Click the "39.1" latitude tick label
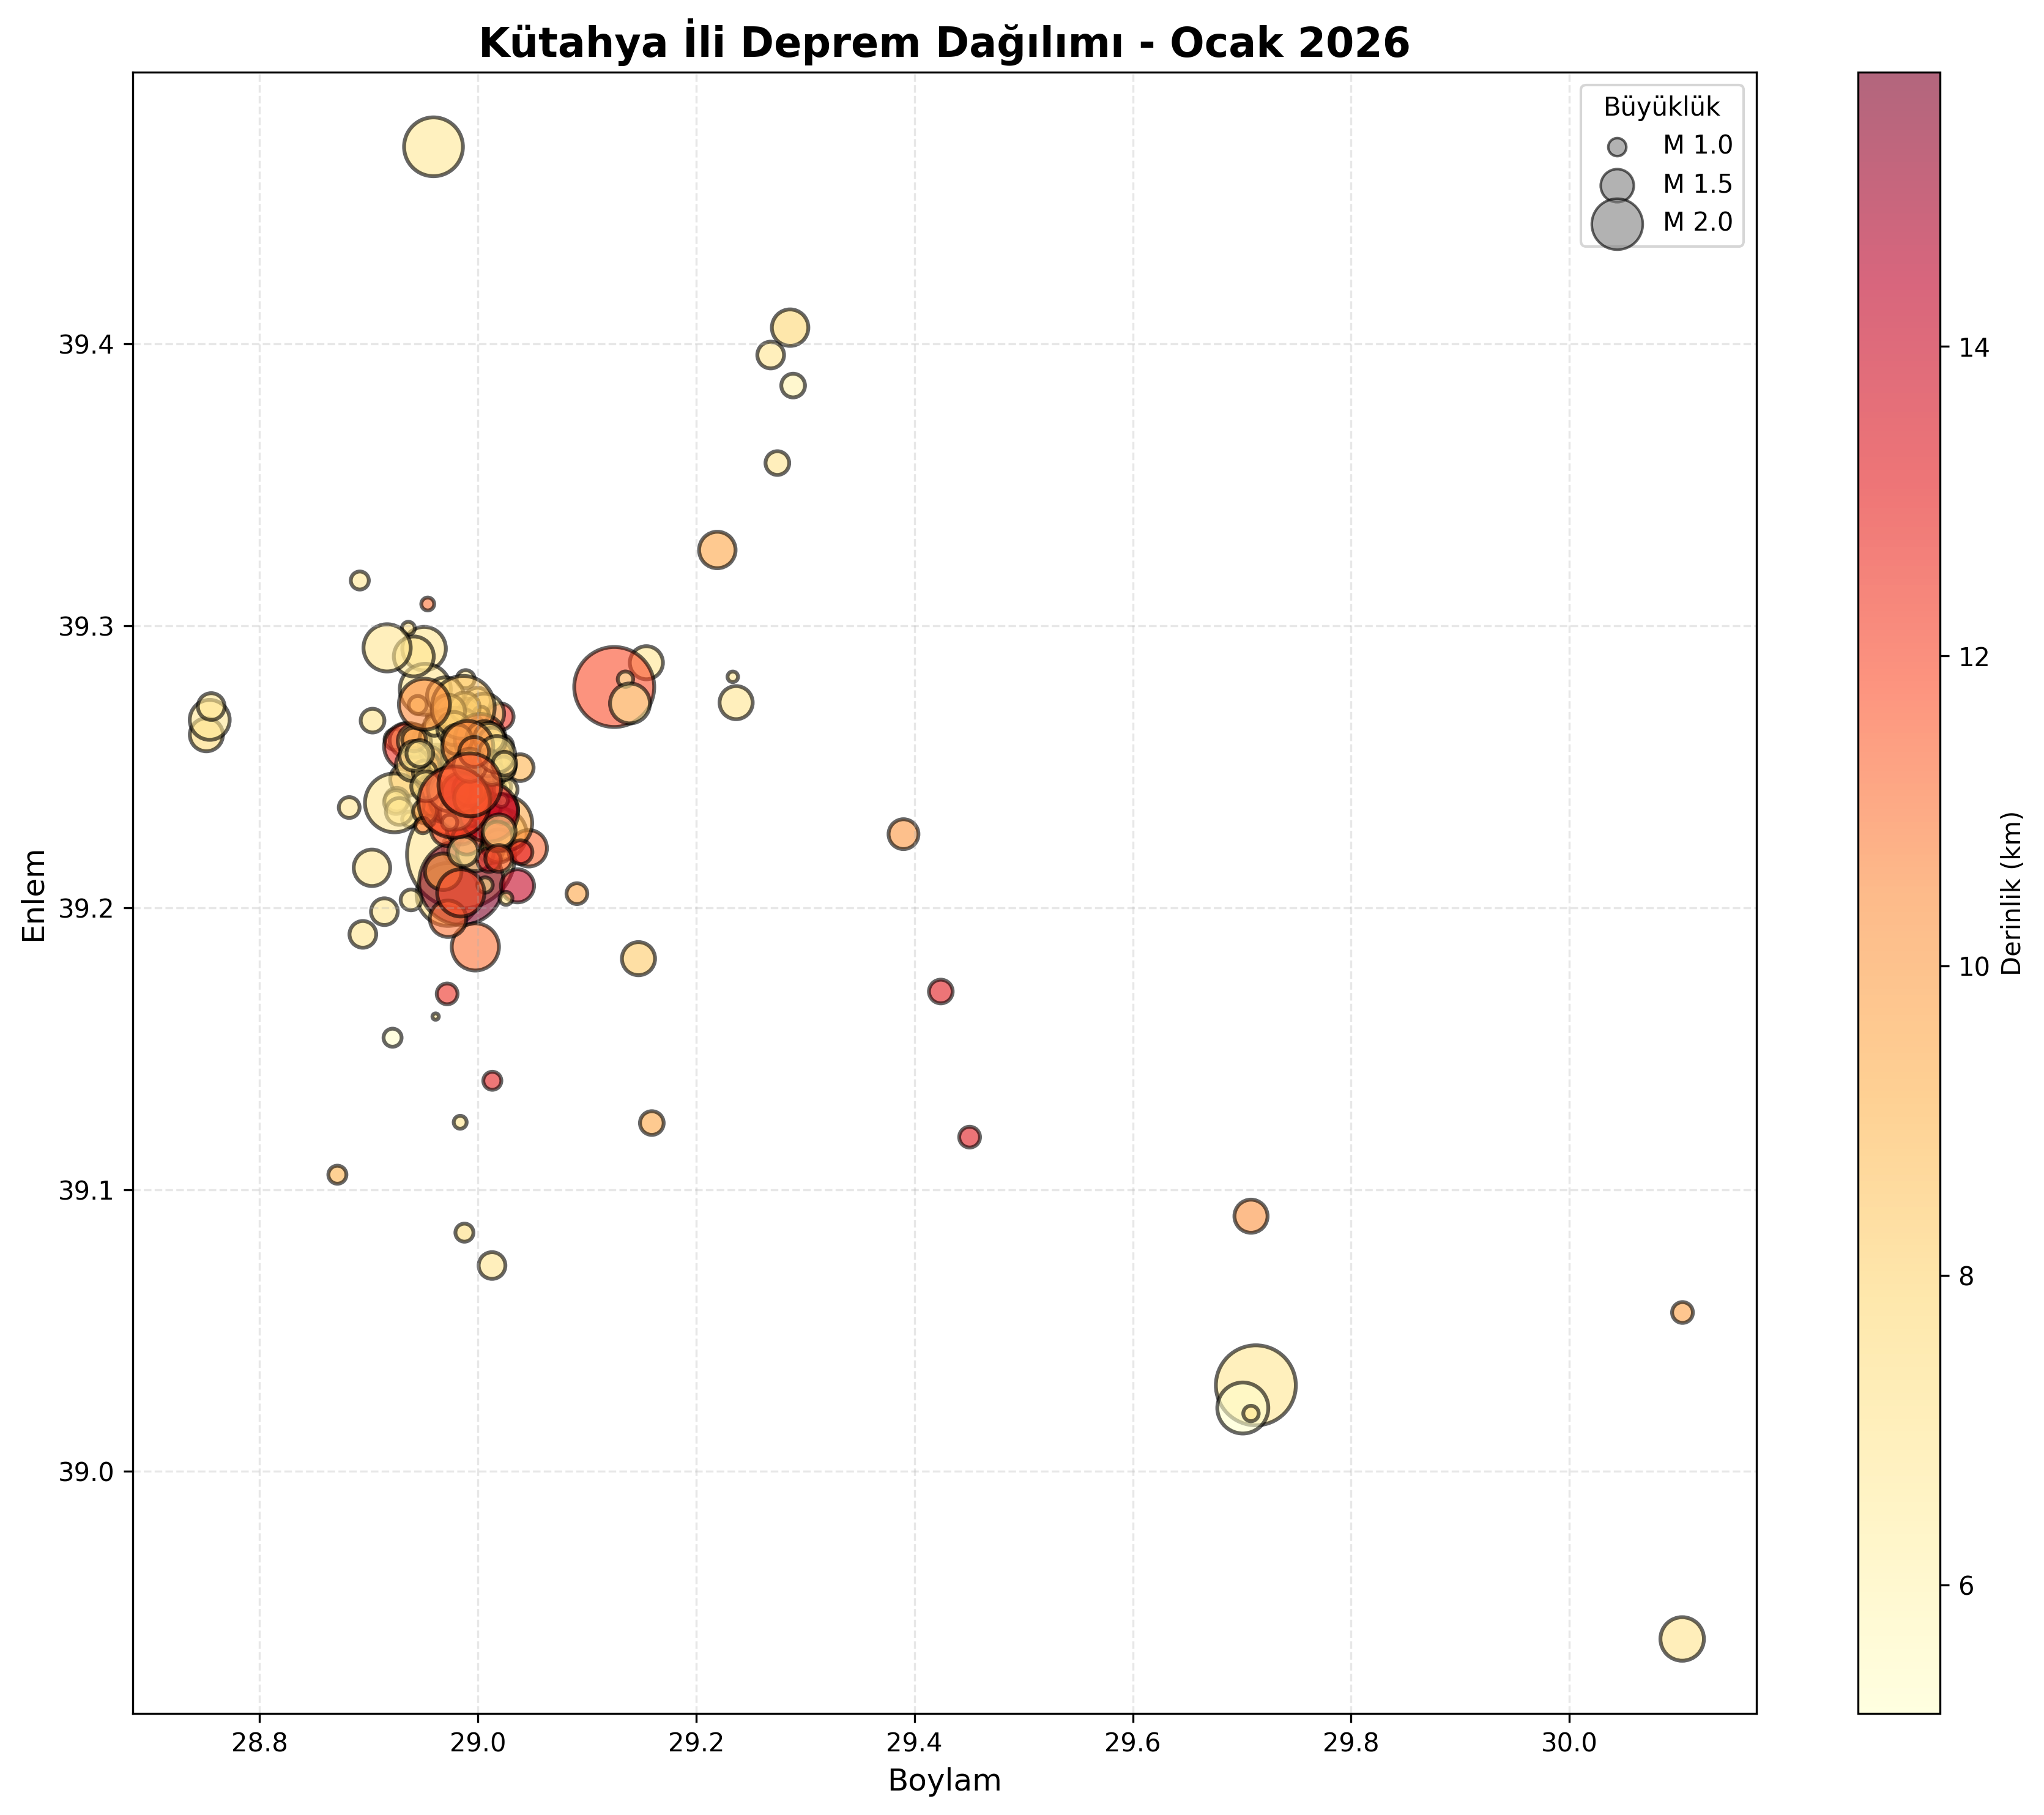 (x=87, y=1190)
